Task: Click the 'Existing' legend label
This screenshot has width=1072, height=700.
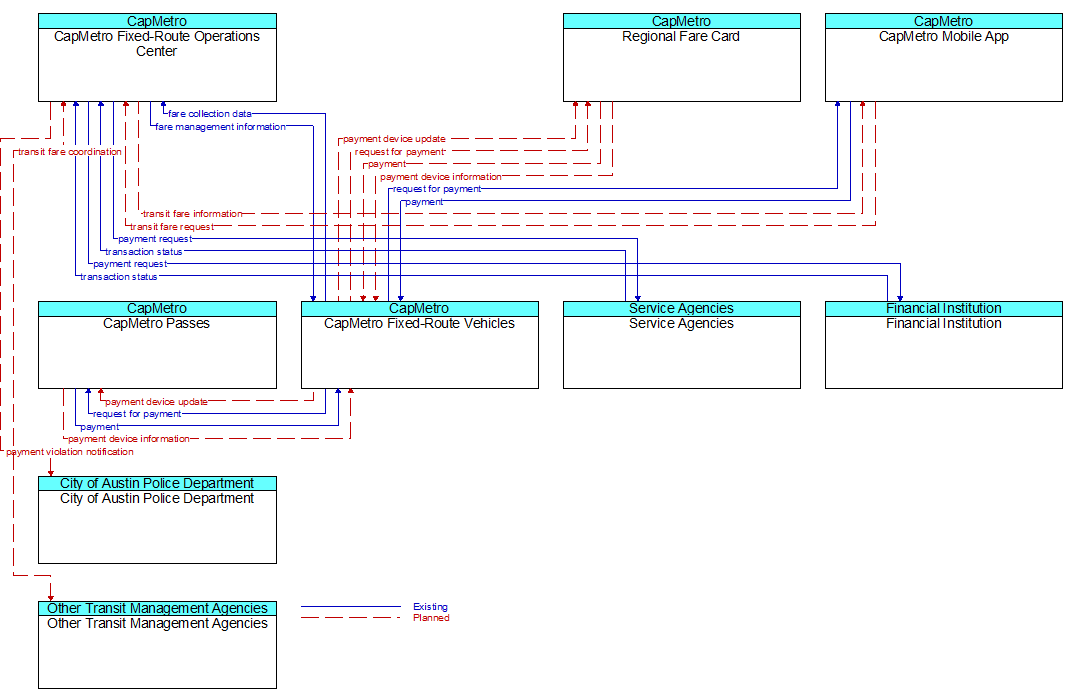Action: [430, 607]
